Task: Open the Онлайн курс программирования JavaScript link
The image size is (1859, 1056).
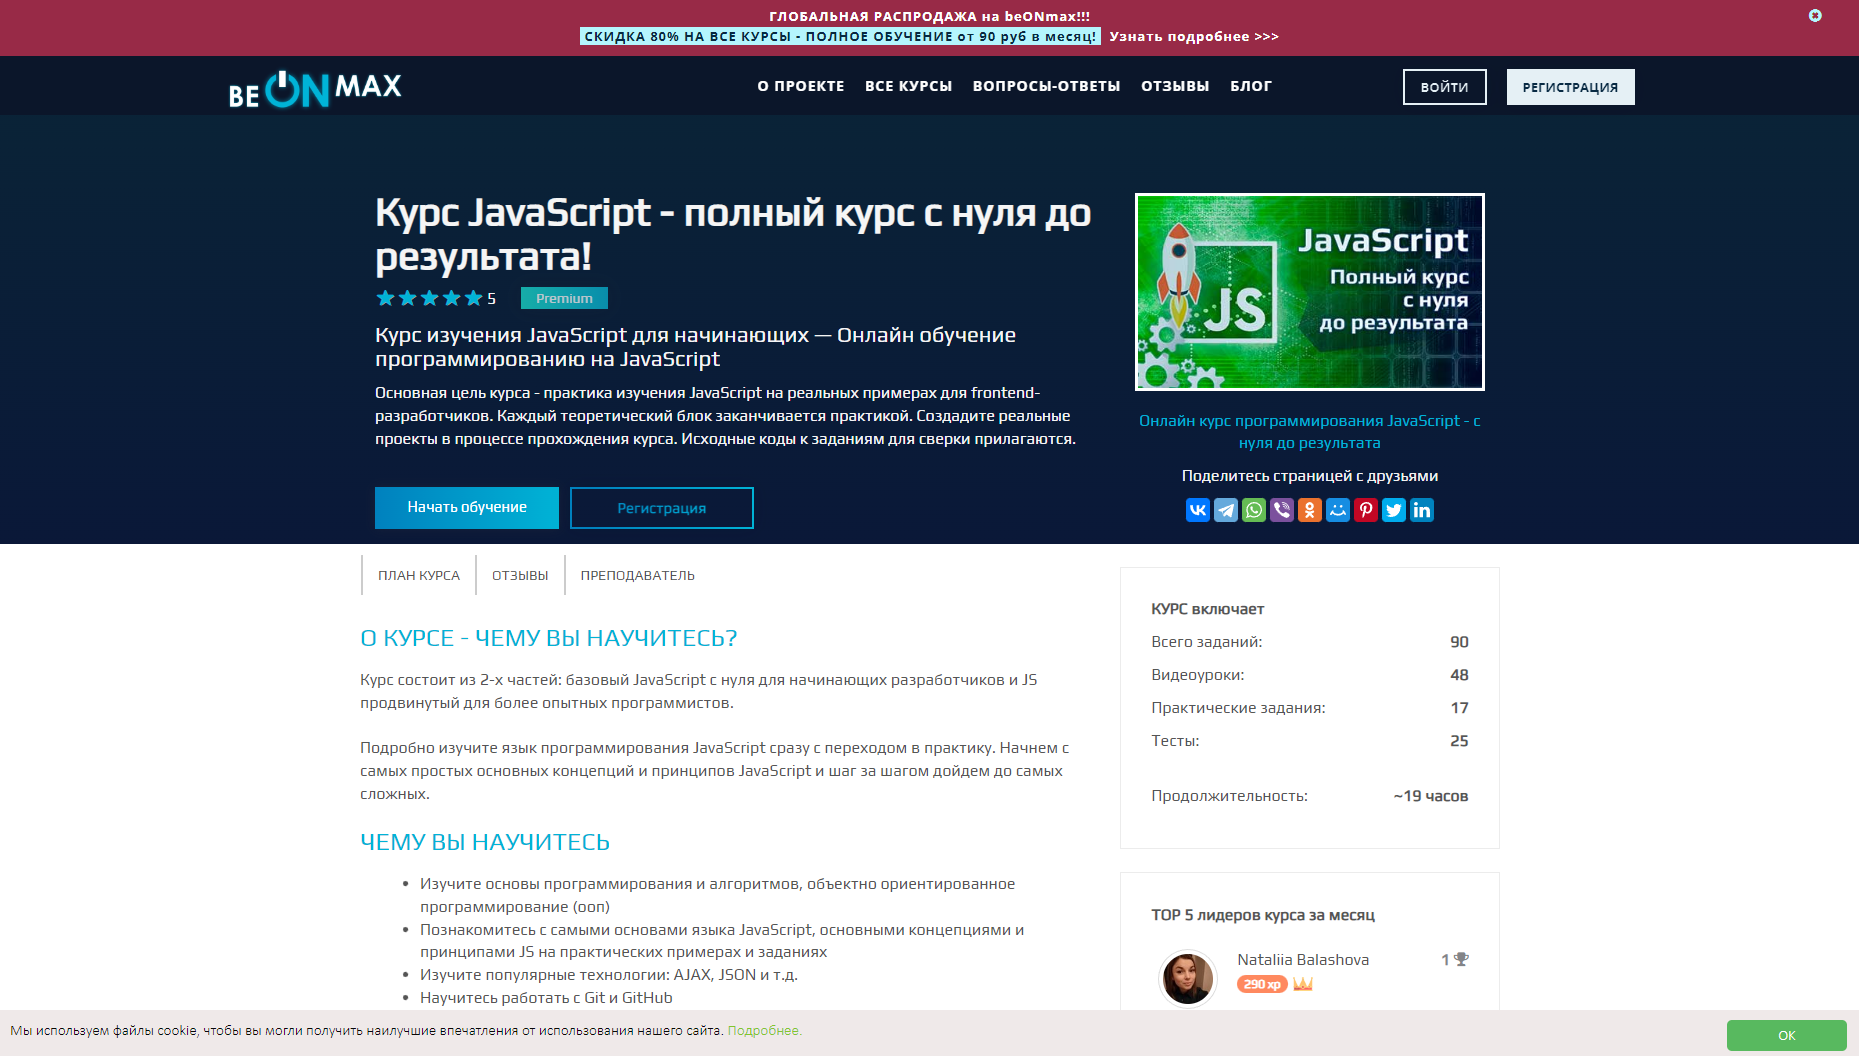Action: point(1310,432)
